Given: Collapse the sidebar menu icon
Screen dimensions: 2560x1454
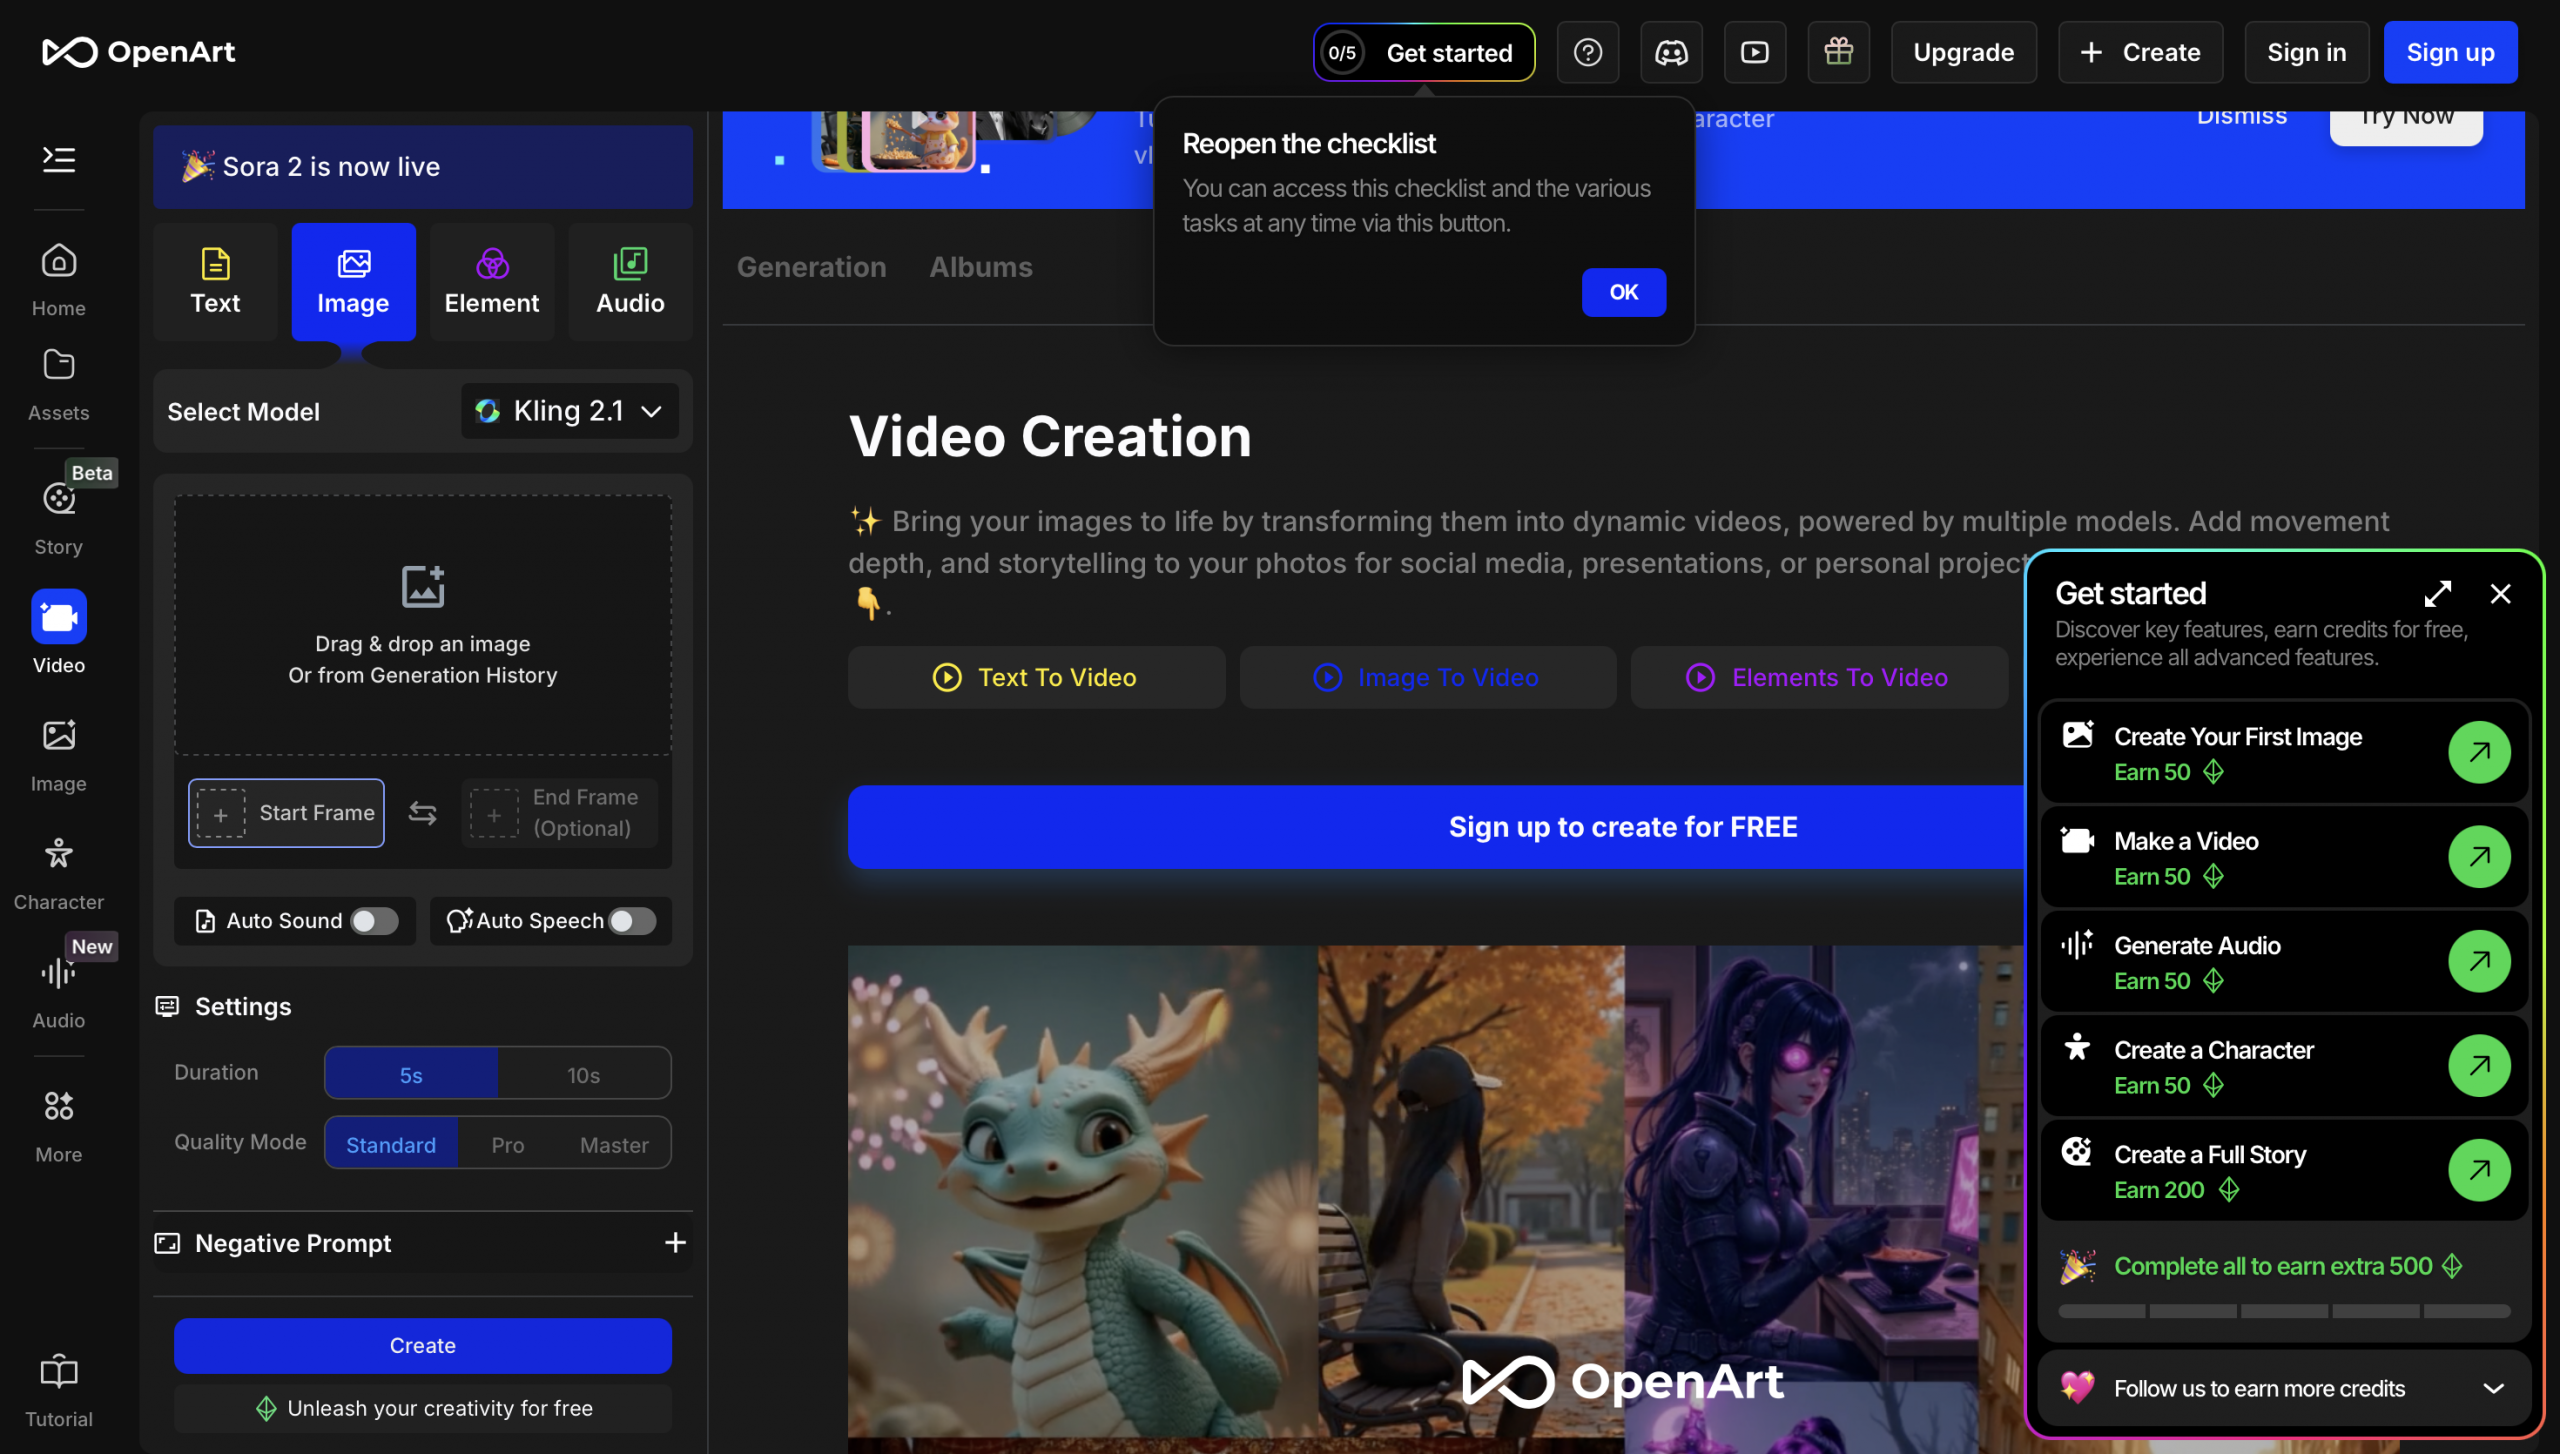Looking at the screenshot, I should (58, 159).
